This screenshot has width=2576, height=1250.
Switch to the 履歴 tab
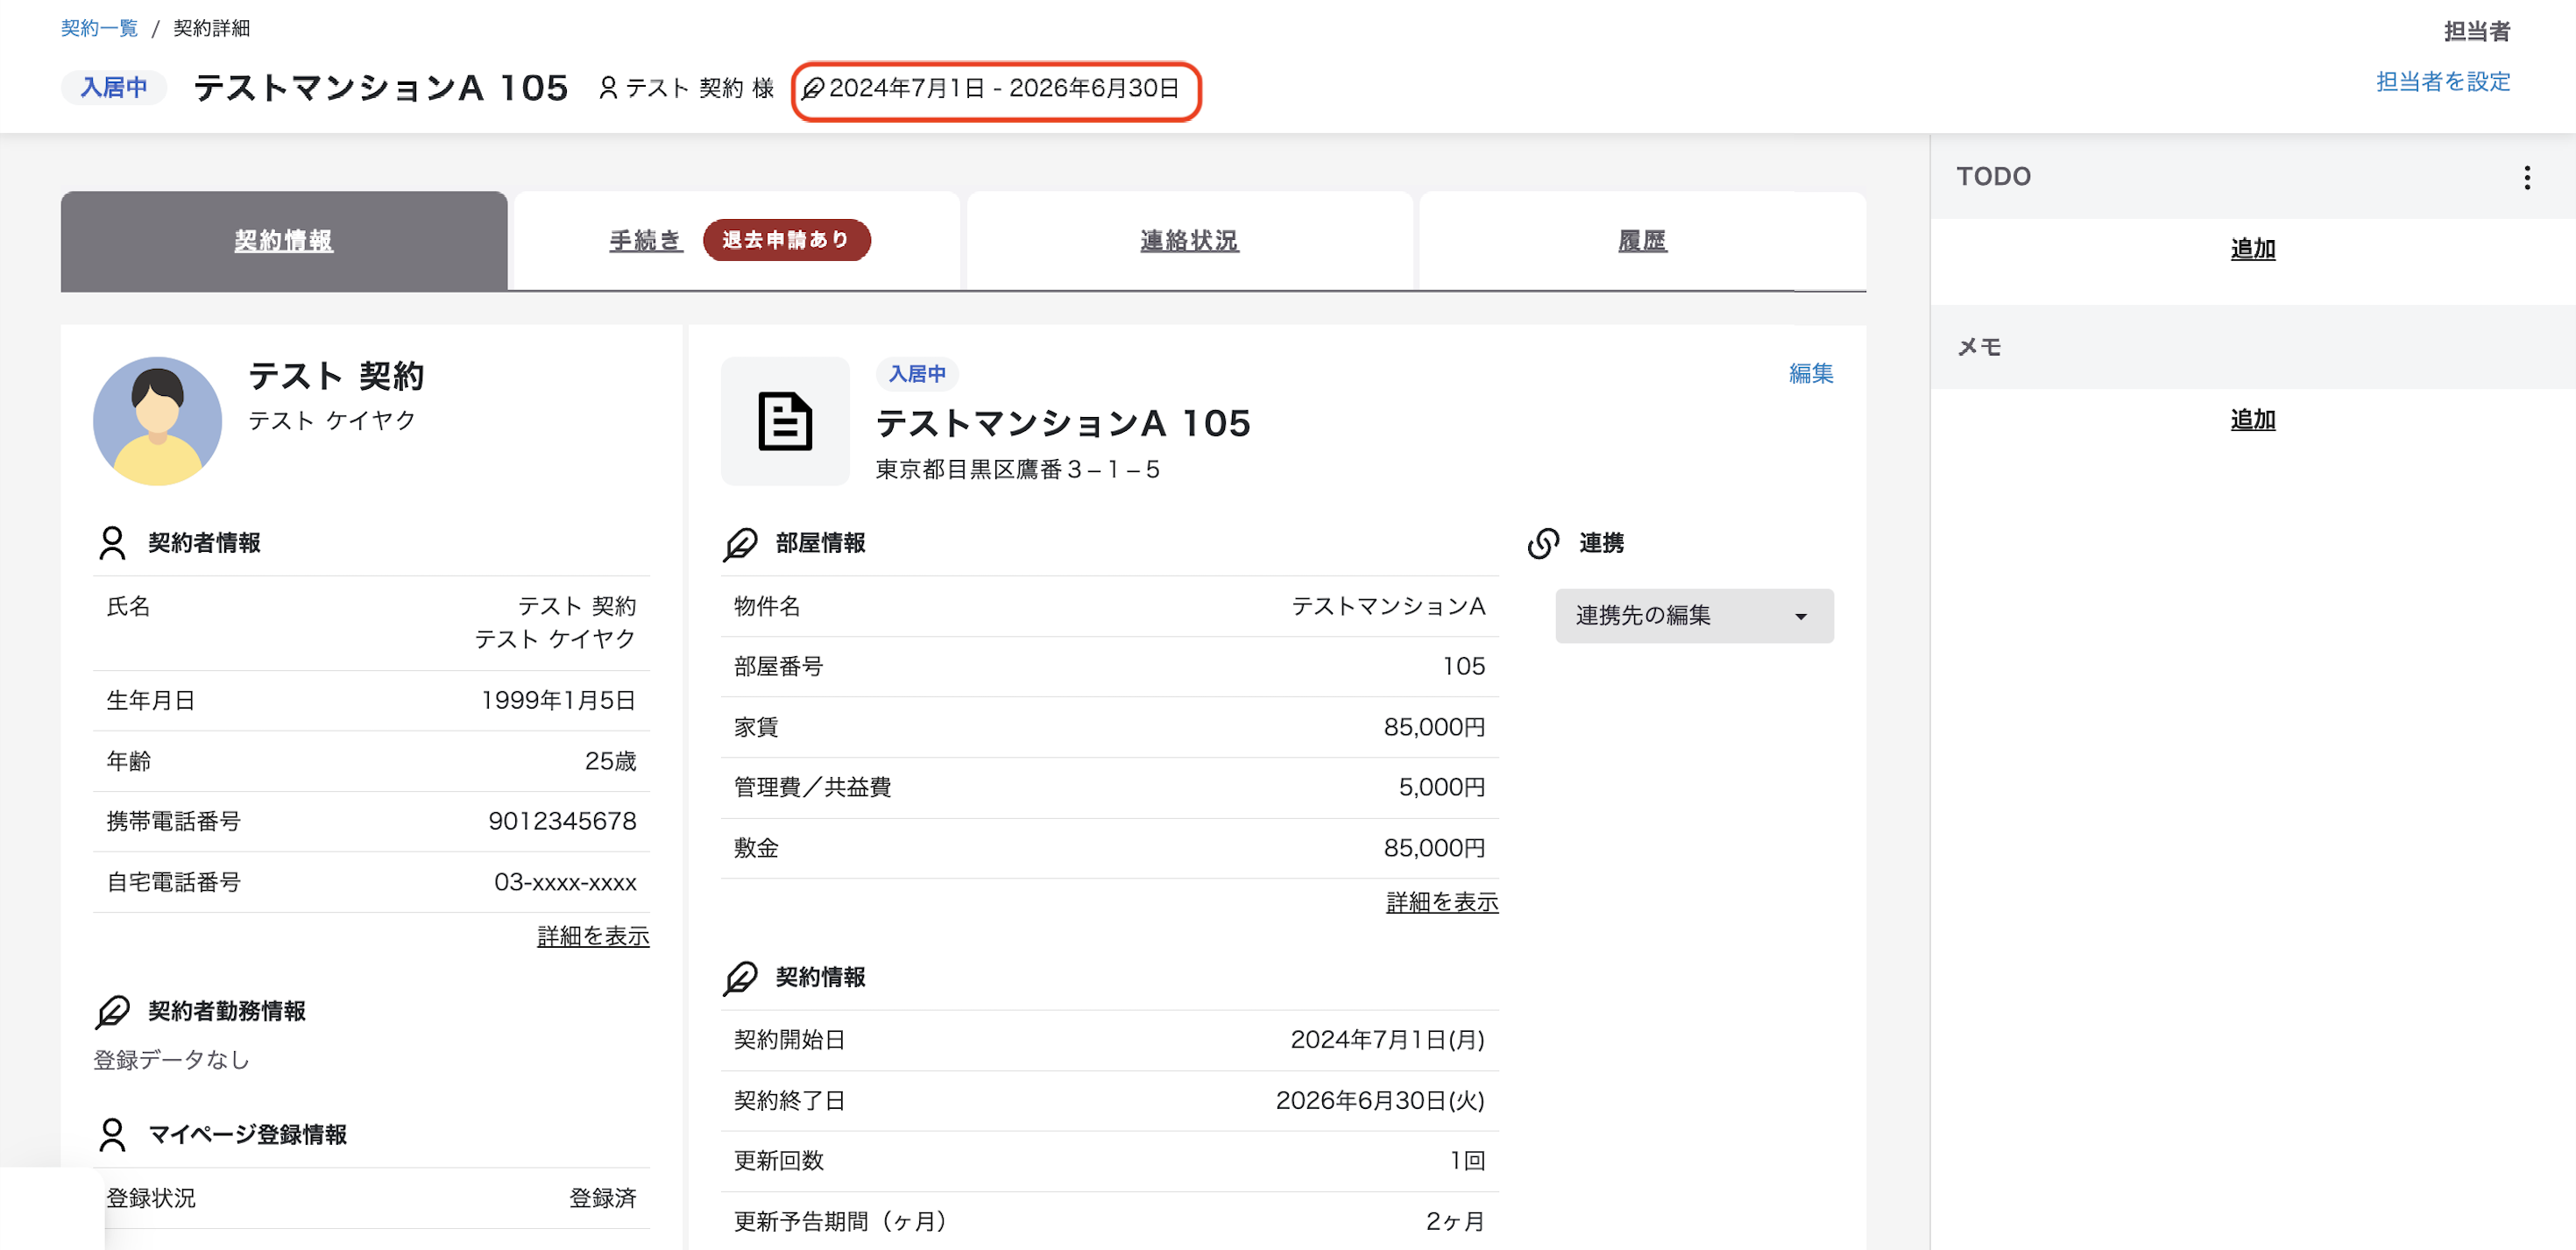[1642, 241]
